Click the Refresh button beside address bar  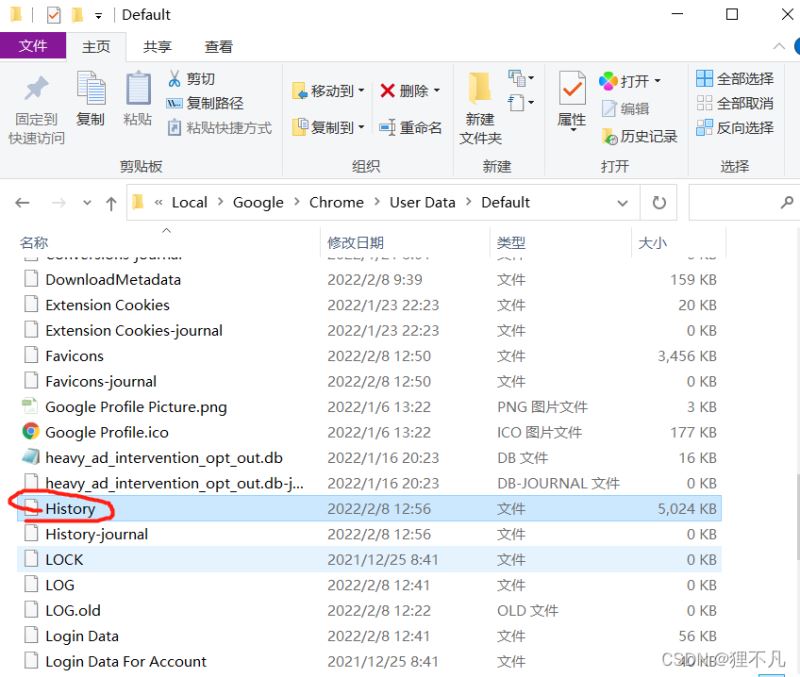point(659,203)
